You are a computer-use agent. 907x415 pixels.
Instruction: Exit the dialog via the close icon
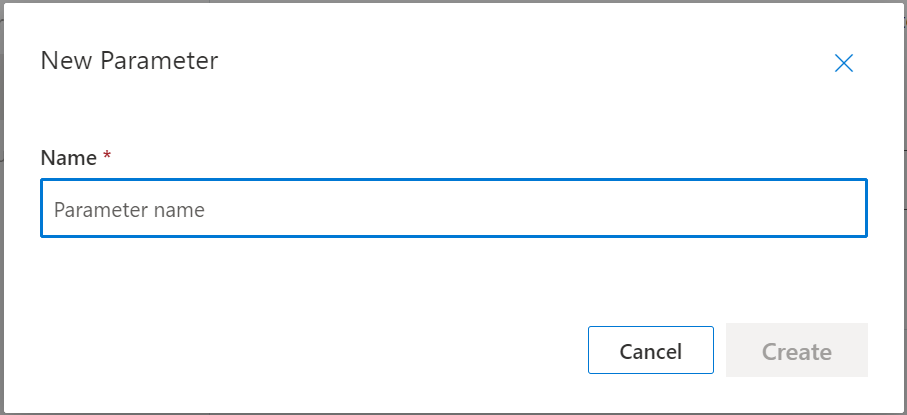tap(843, 63)
